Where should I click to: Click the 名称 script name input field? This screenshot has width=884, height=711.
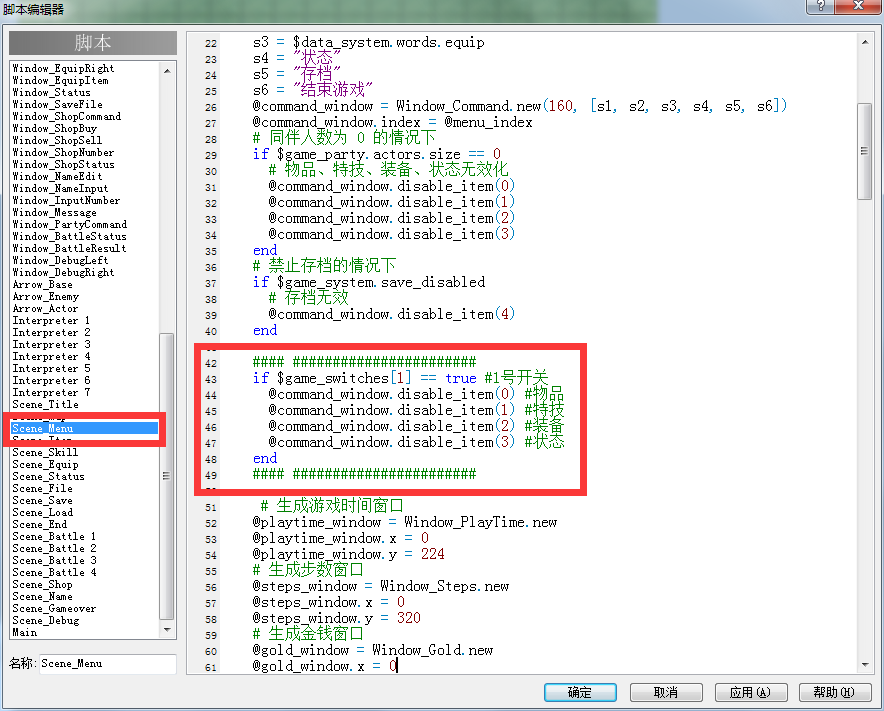(x=107, y=664)
